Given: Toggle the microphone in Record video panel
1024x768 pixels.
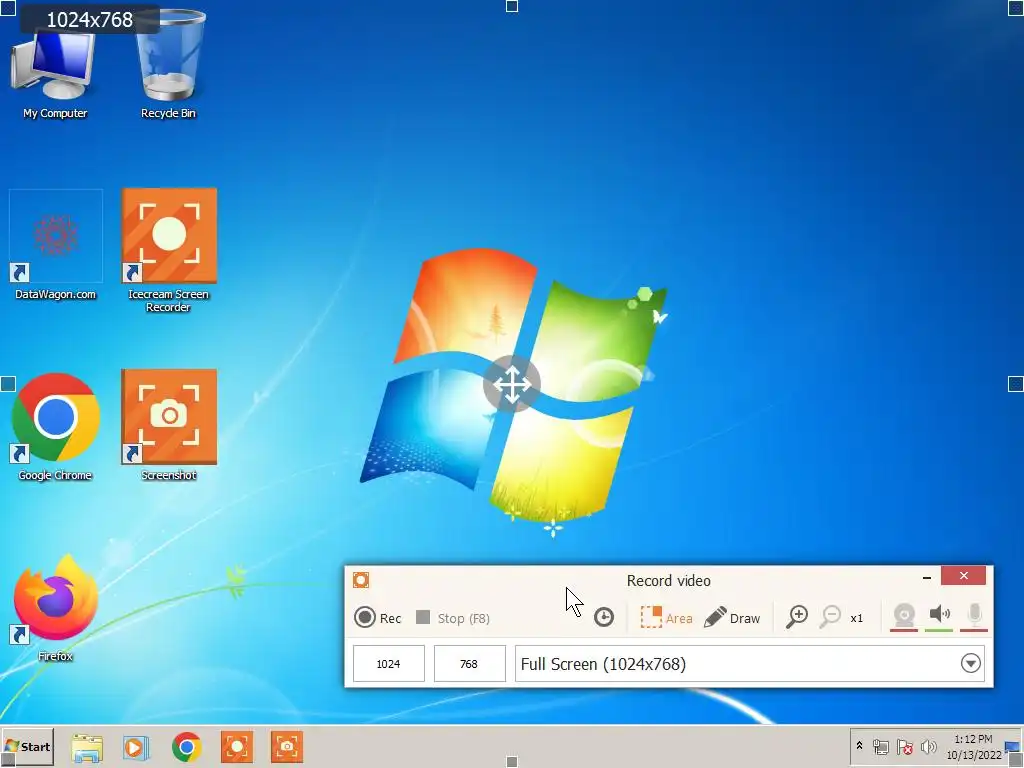Looking at the screenshot, I should tap(974, 615).
